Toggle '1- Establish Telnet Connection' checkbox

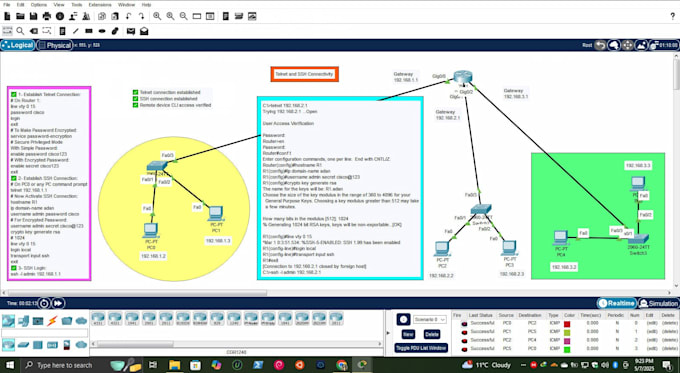(x=14, y=95)
